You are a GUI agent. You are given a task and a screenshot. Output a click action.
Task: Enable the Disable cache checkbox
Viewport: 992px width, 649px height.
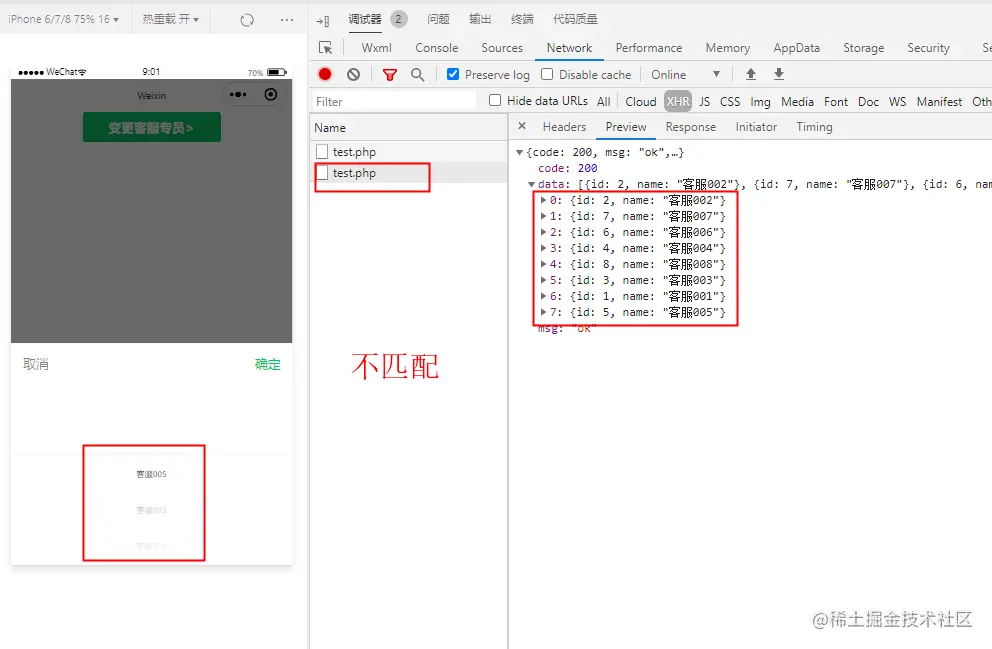[x=547, y=74]
